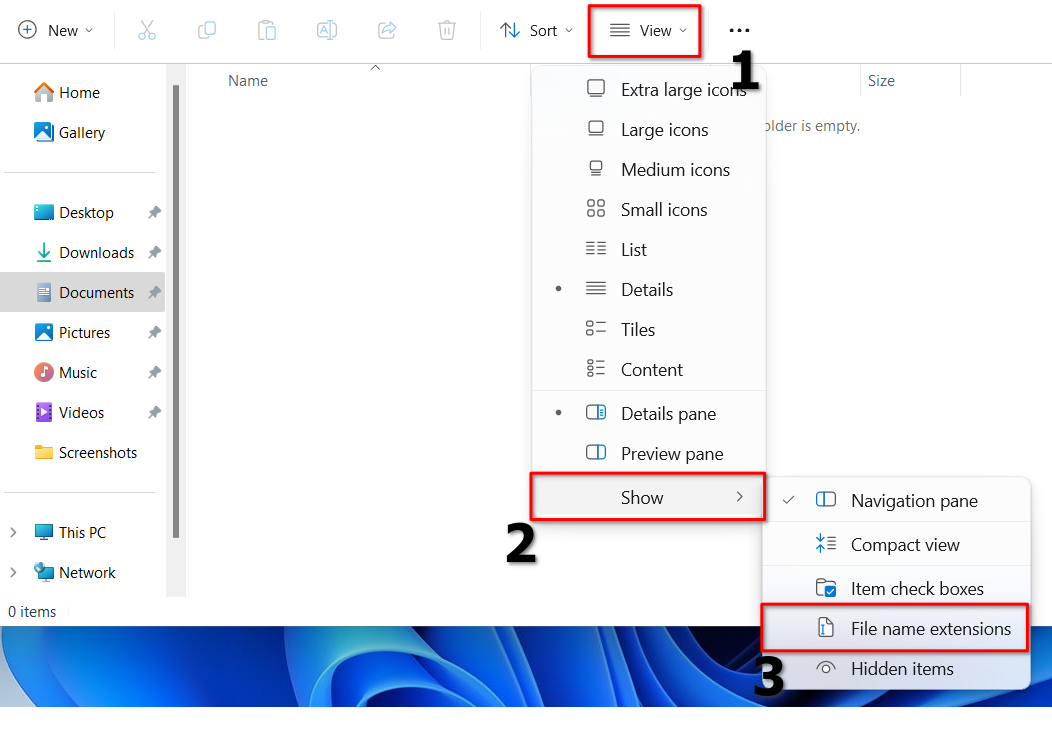Choose Tiles from the View menu
Viewport: 1052px width, 754px height.
coord(637,330)
